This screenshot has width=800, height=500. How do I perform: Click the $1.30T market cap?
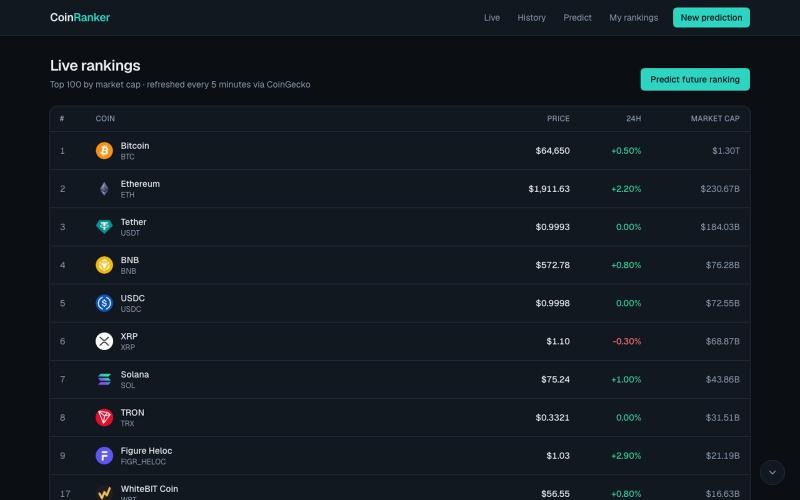726,151
